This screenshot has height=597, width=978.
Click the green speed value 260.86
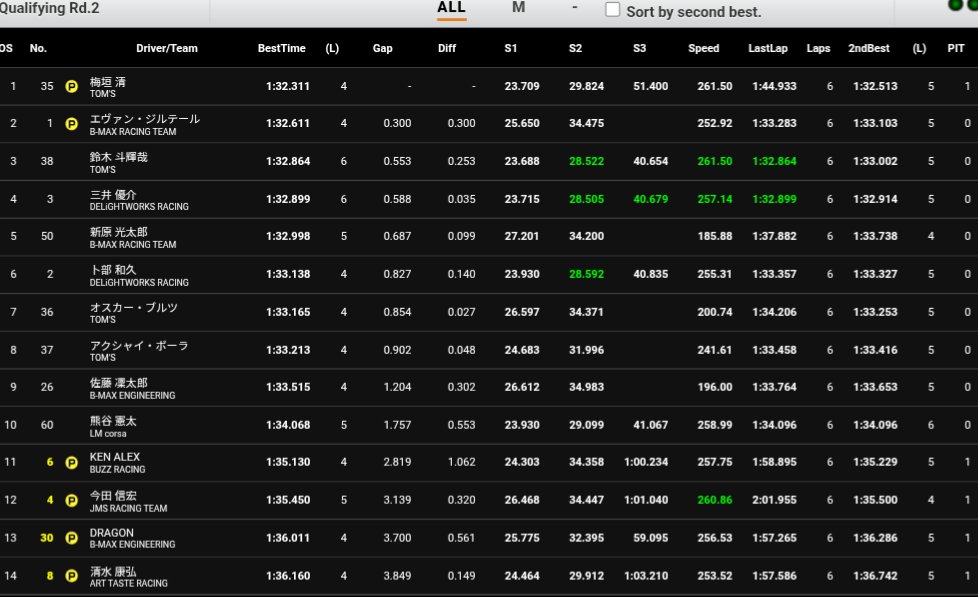pos(715,500)
